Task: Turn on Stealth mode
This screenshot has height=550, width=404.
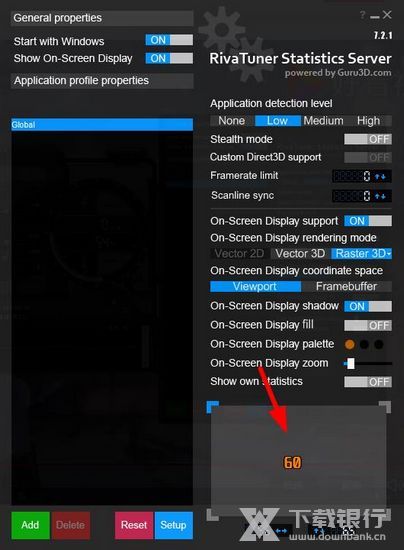Action: pyautogui.click(x=368, y=139)
